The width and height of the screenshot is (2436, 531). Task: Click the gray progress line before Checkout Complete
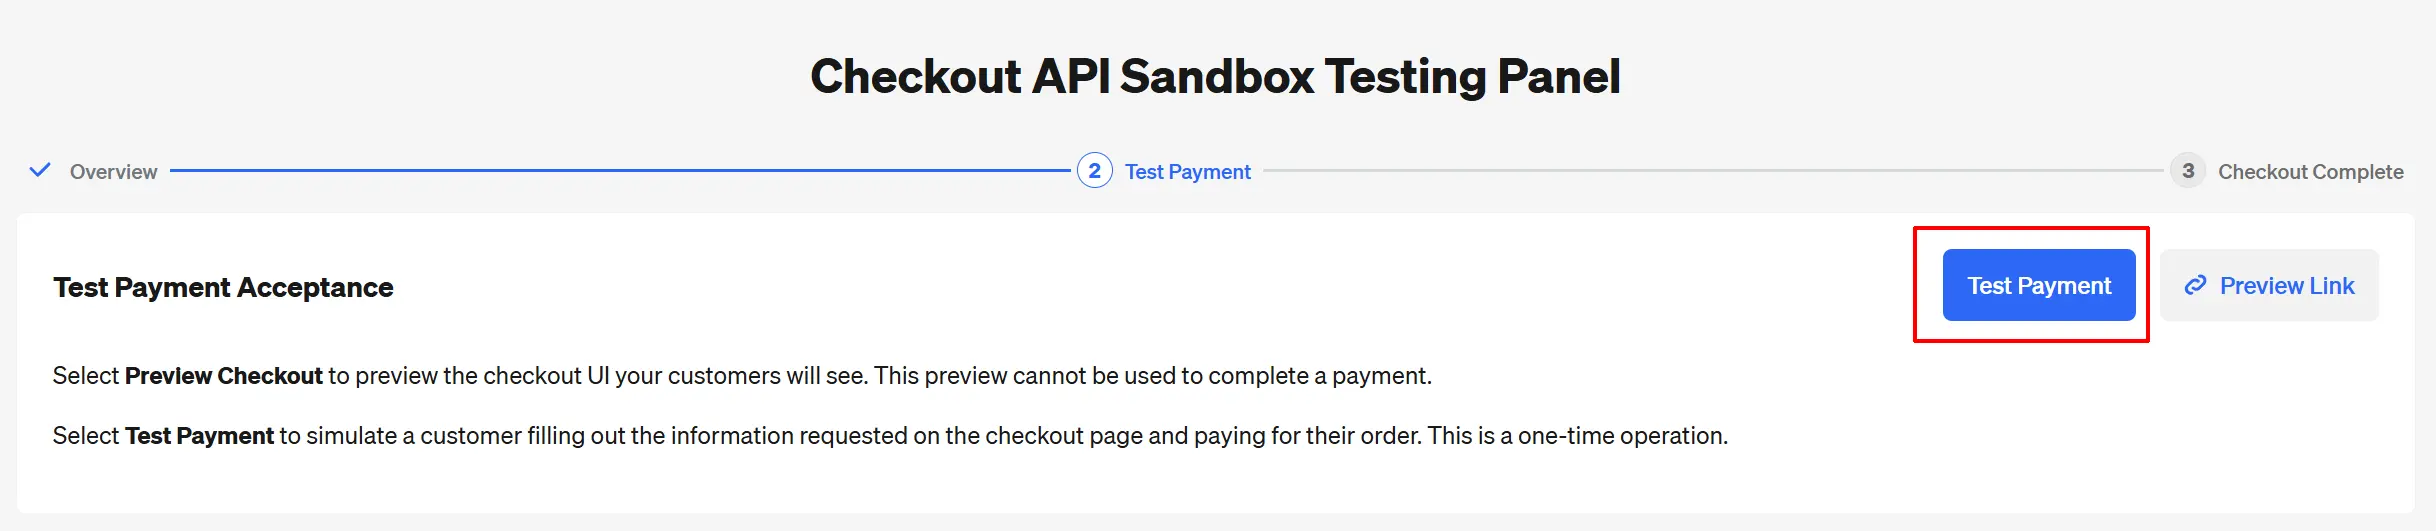click(1713, 171)
